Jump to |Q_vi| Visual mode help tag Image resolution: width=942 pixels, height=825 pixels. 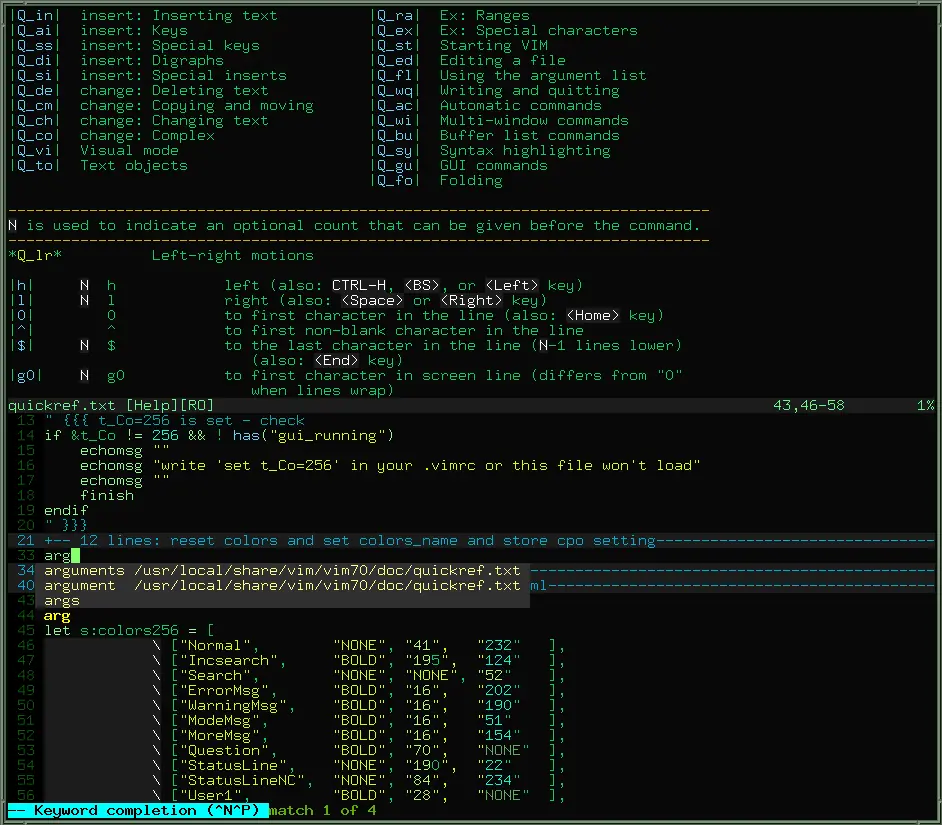(x=35, y=151)
